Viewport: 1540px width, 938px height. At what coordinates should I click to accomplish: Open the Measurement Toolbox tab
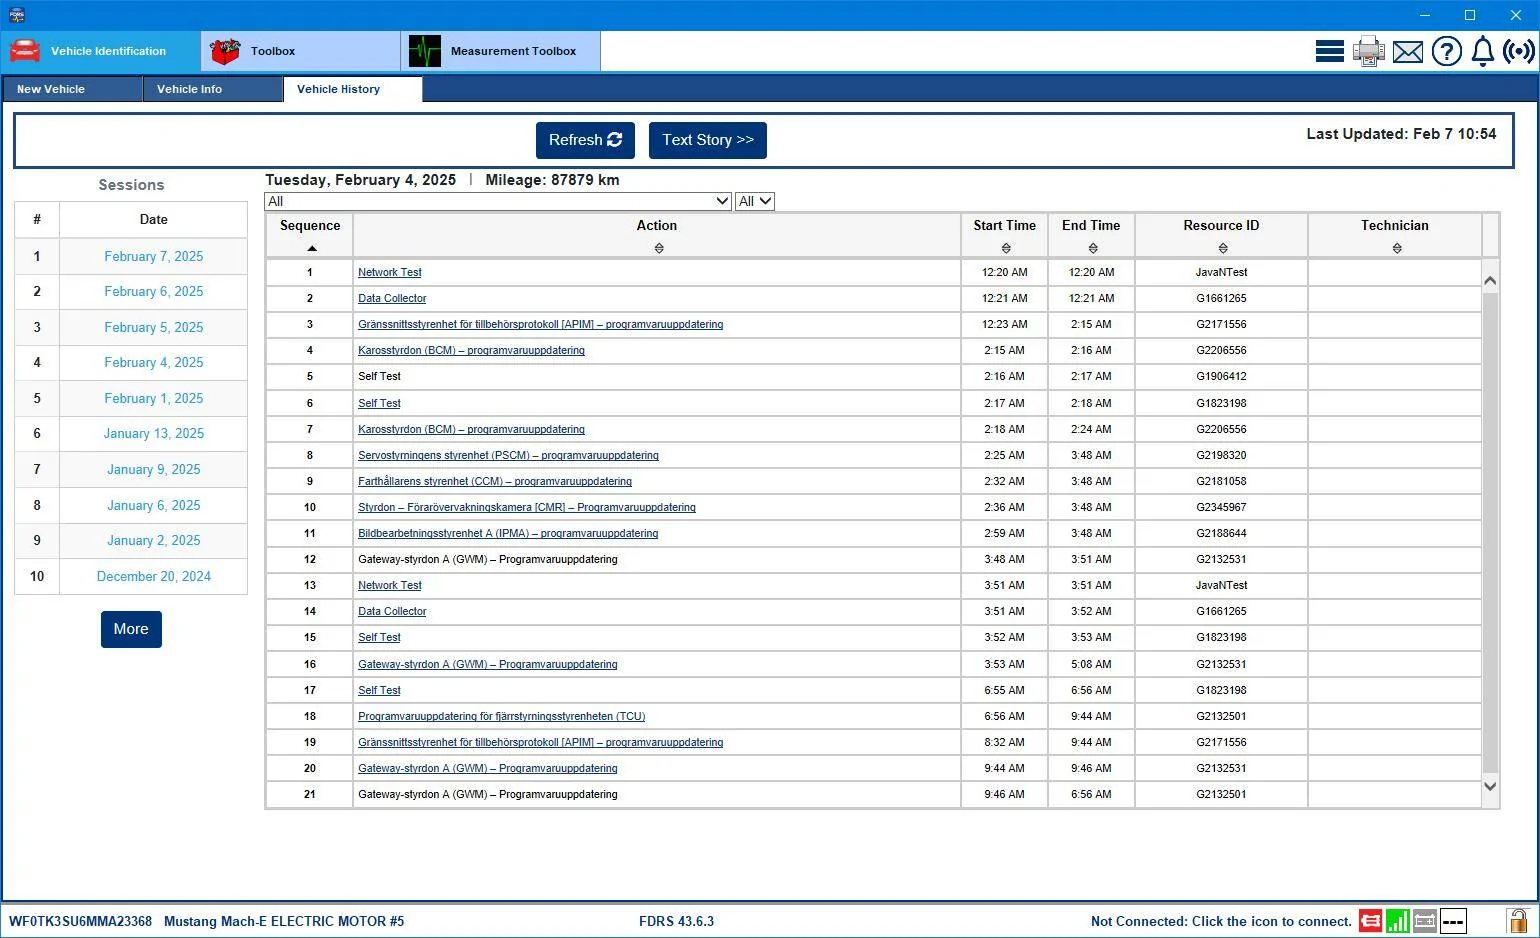click(501, 51)
